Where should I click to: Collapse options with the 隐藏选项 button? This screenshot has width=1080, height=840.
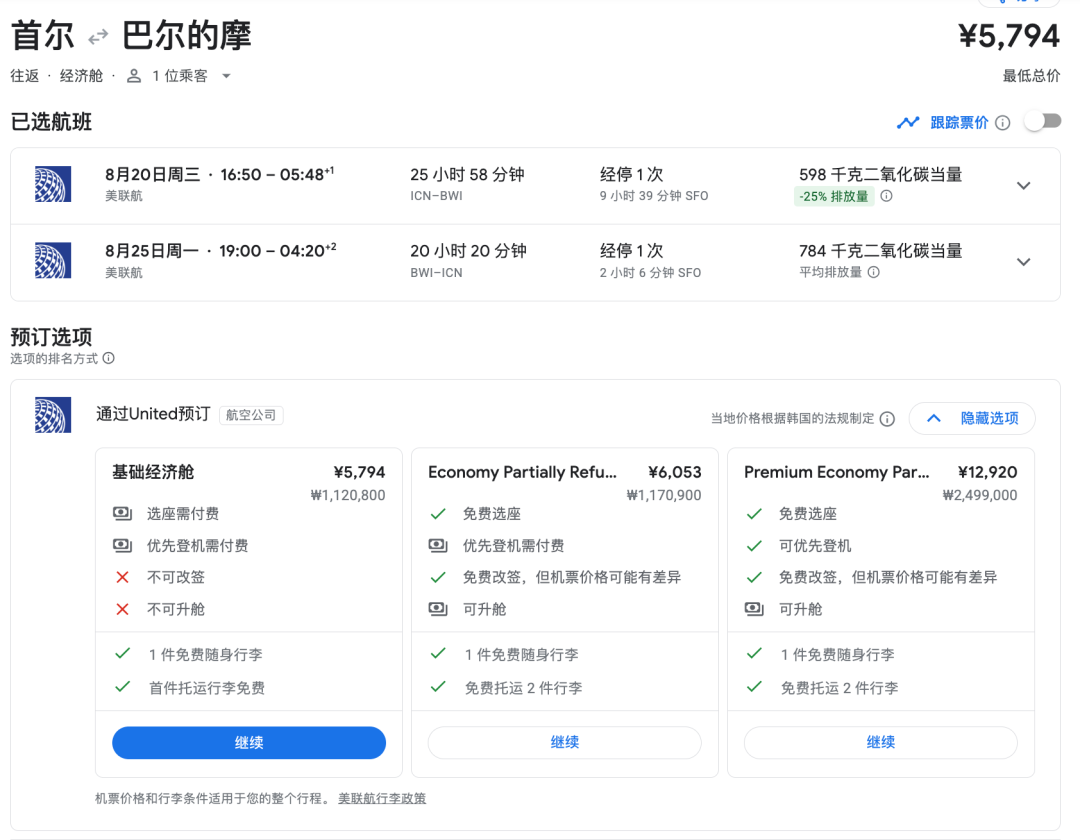972,418
